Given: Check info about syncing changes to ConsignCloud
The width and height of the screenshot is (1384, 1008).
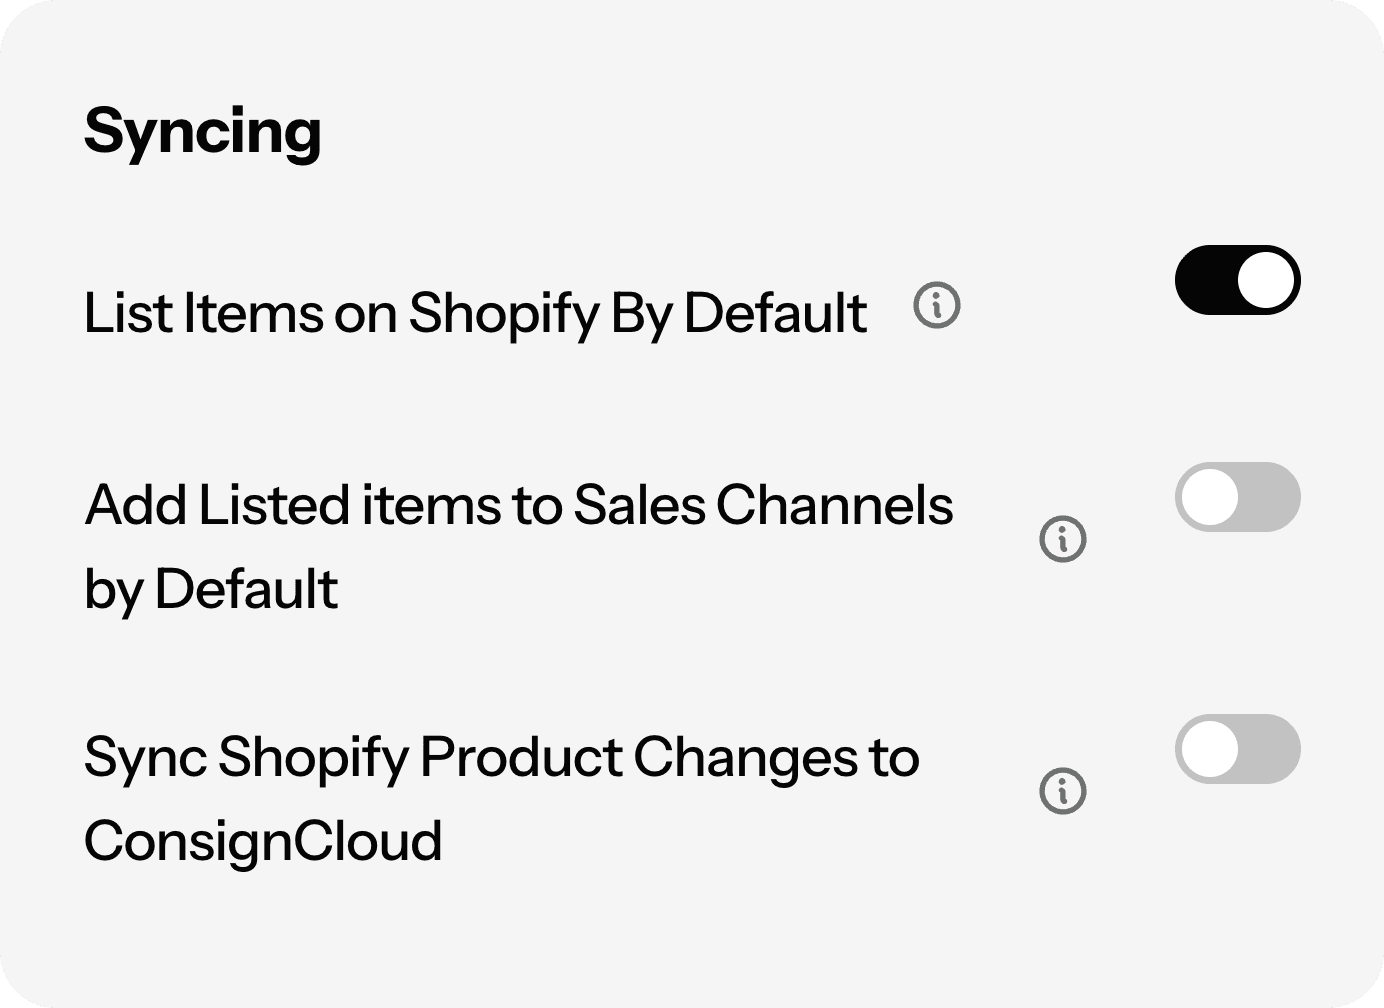Looking at the screenshot, I should pyautogui.click(x=1063, y=792).
